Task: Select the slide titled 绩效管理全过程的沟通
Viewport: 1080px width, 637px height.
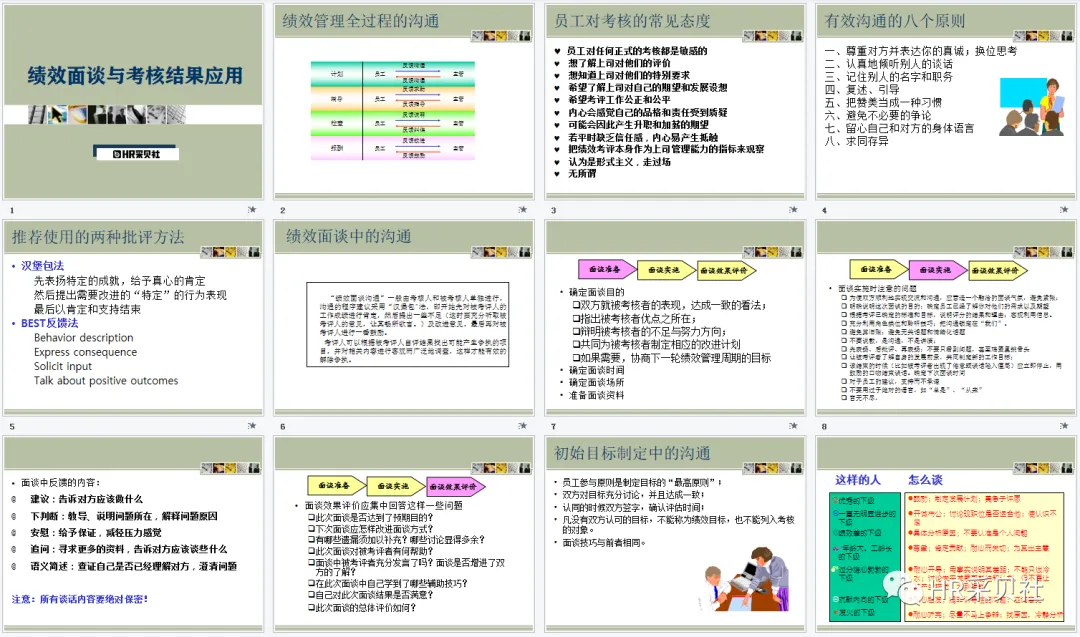Action: point(404,102)
